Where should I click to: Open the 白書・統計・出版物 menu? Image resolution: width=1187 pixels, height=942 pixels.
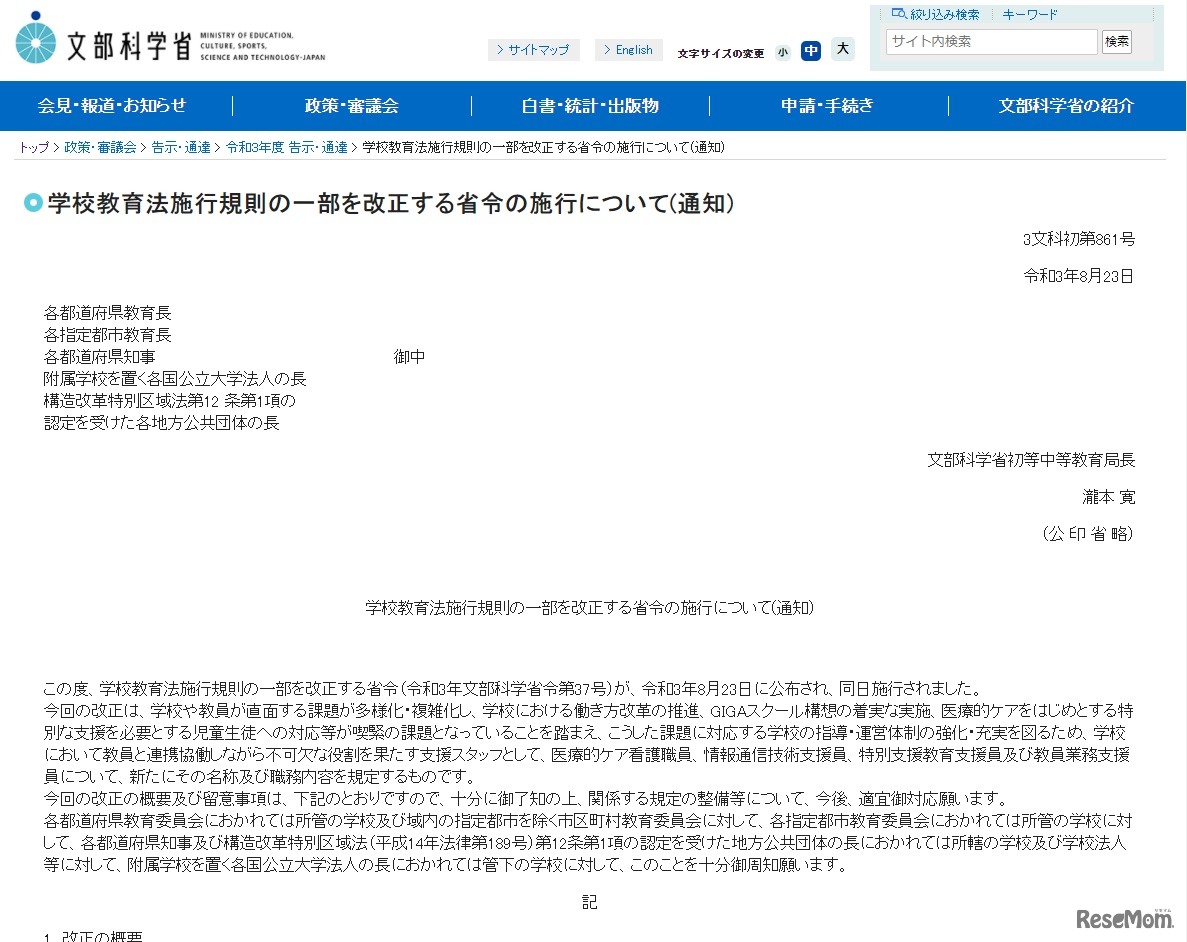click(589, 106)
